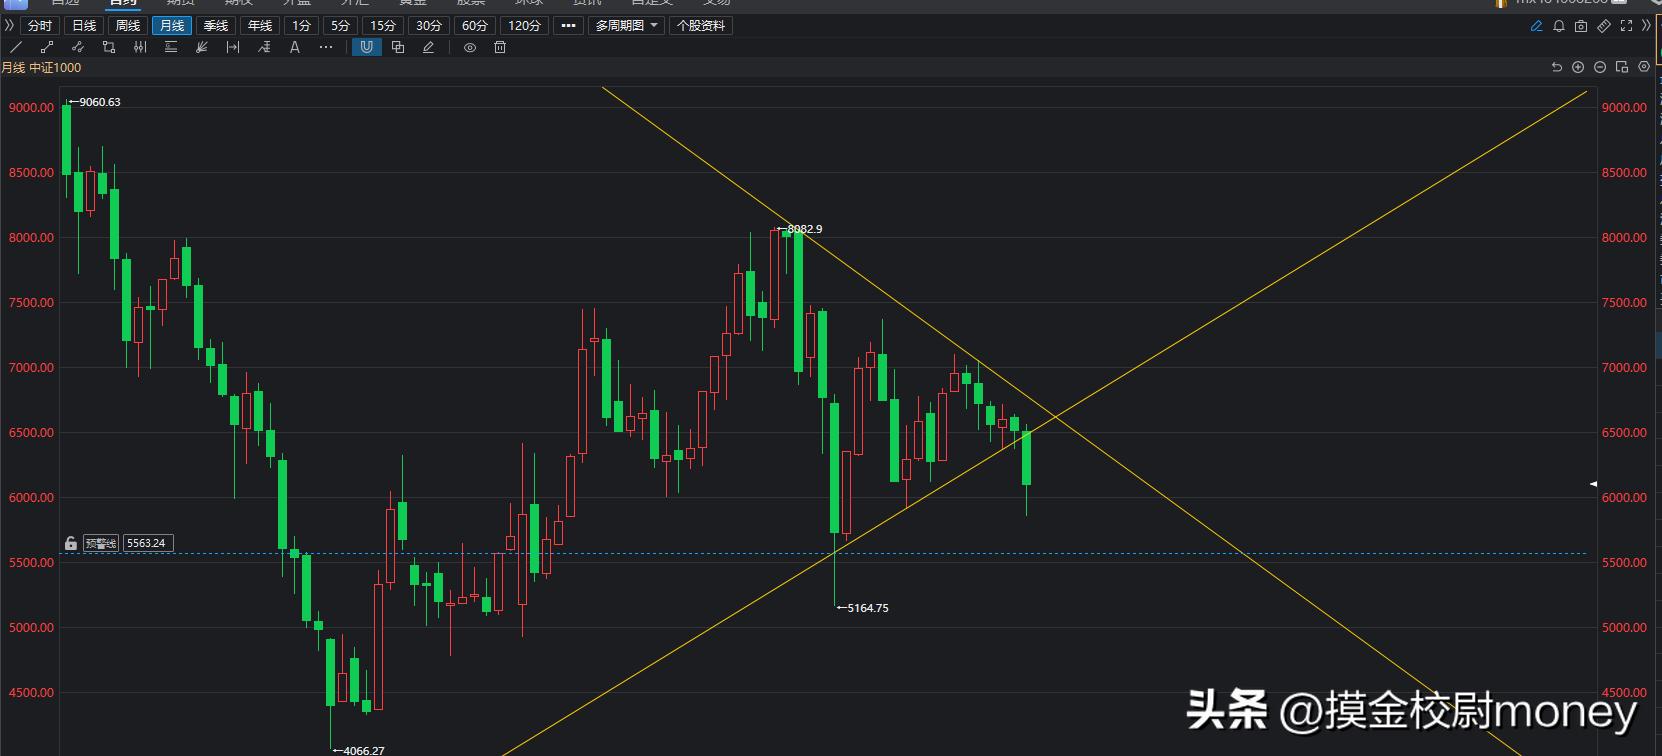Show more drawing tools via ellipsis

click(x=326, y=47)
